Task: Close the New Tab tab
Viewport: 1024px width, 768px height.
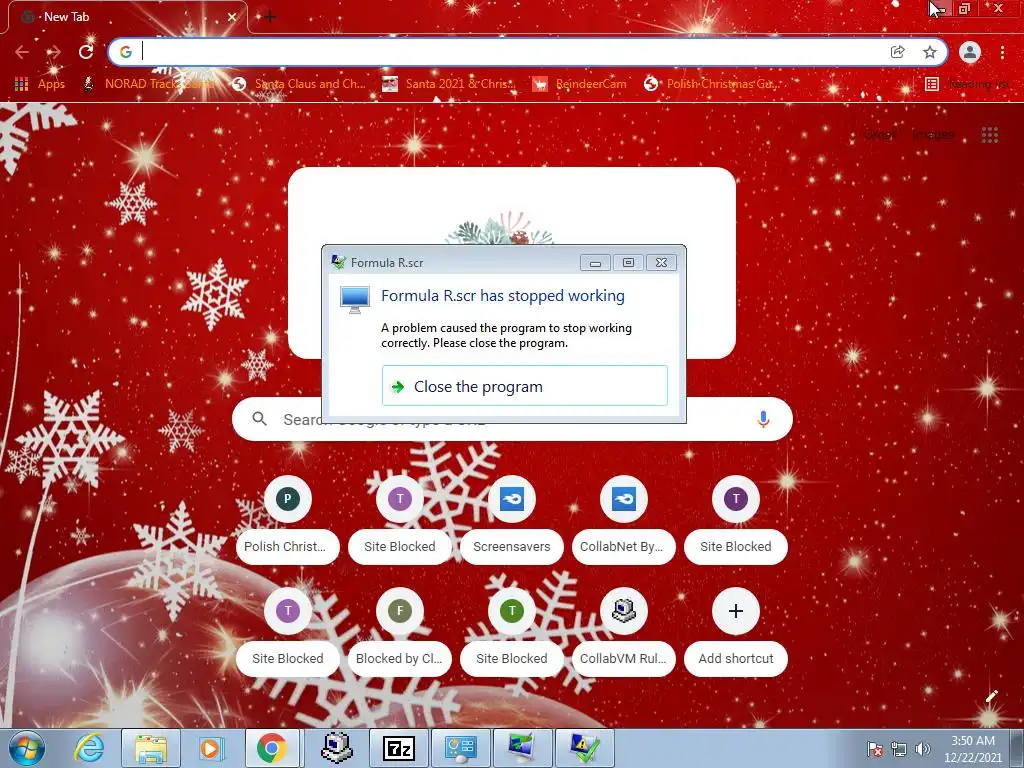Action: (232, 17)
